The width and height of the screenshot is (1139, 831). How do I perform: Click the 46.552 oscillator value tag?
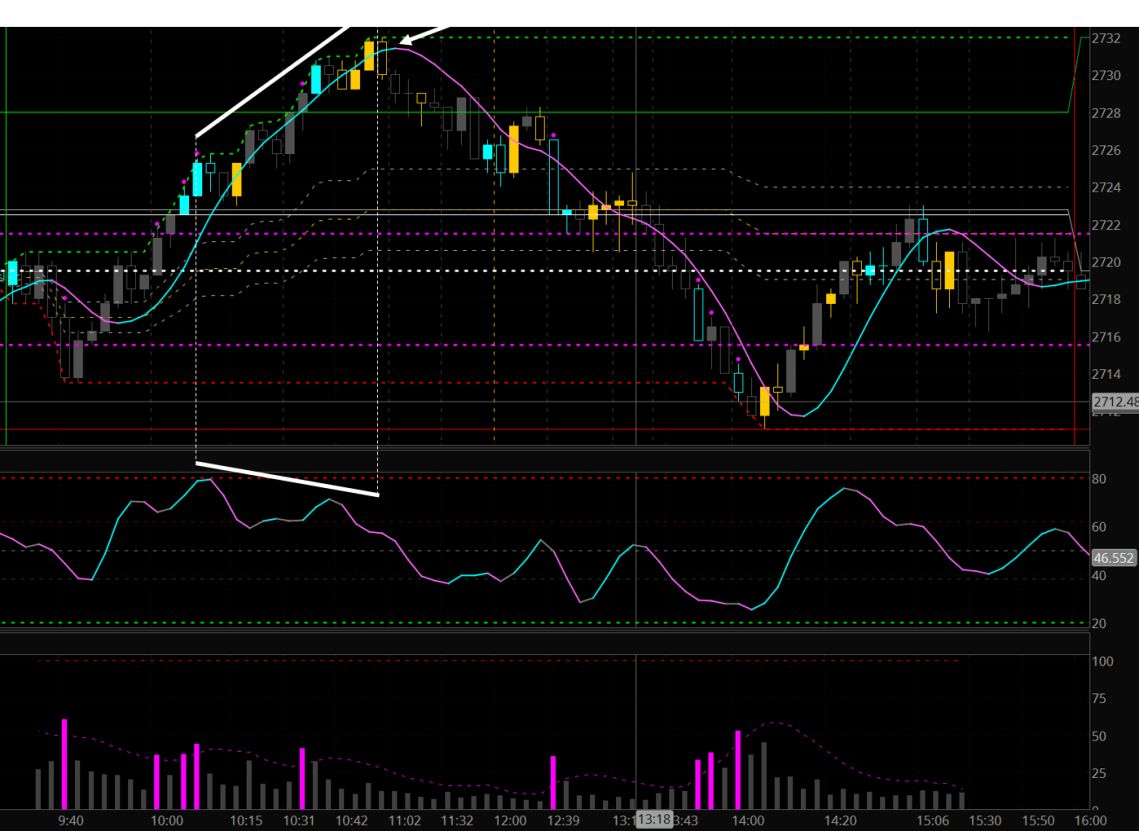click(x=1113, y=559)
